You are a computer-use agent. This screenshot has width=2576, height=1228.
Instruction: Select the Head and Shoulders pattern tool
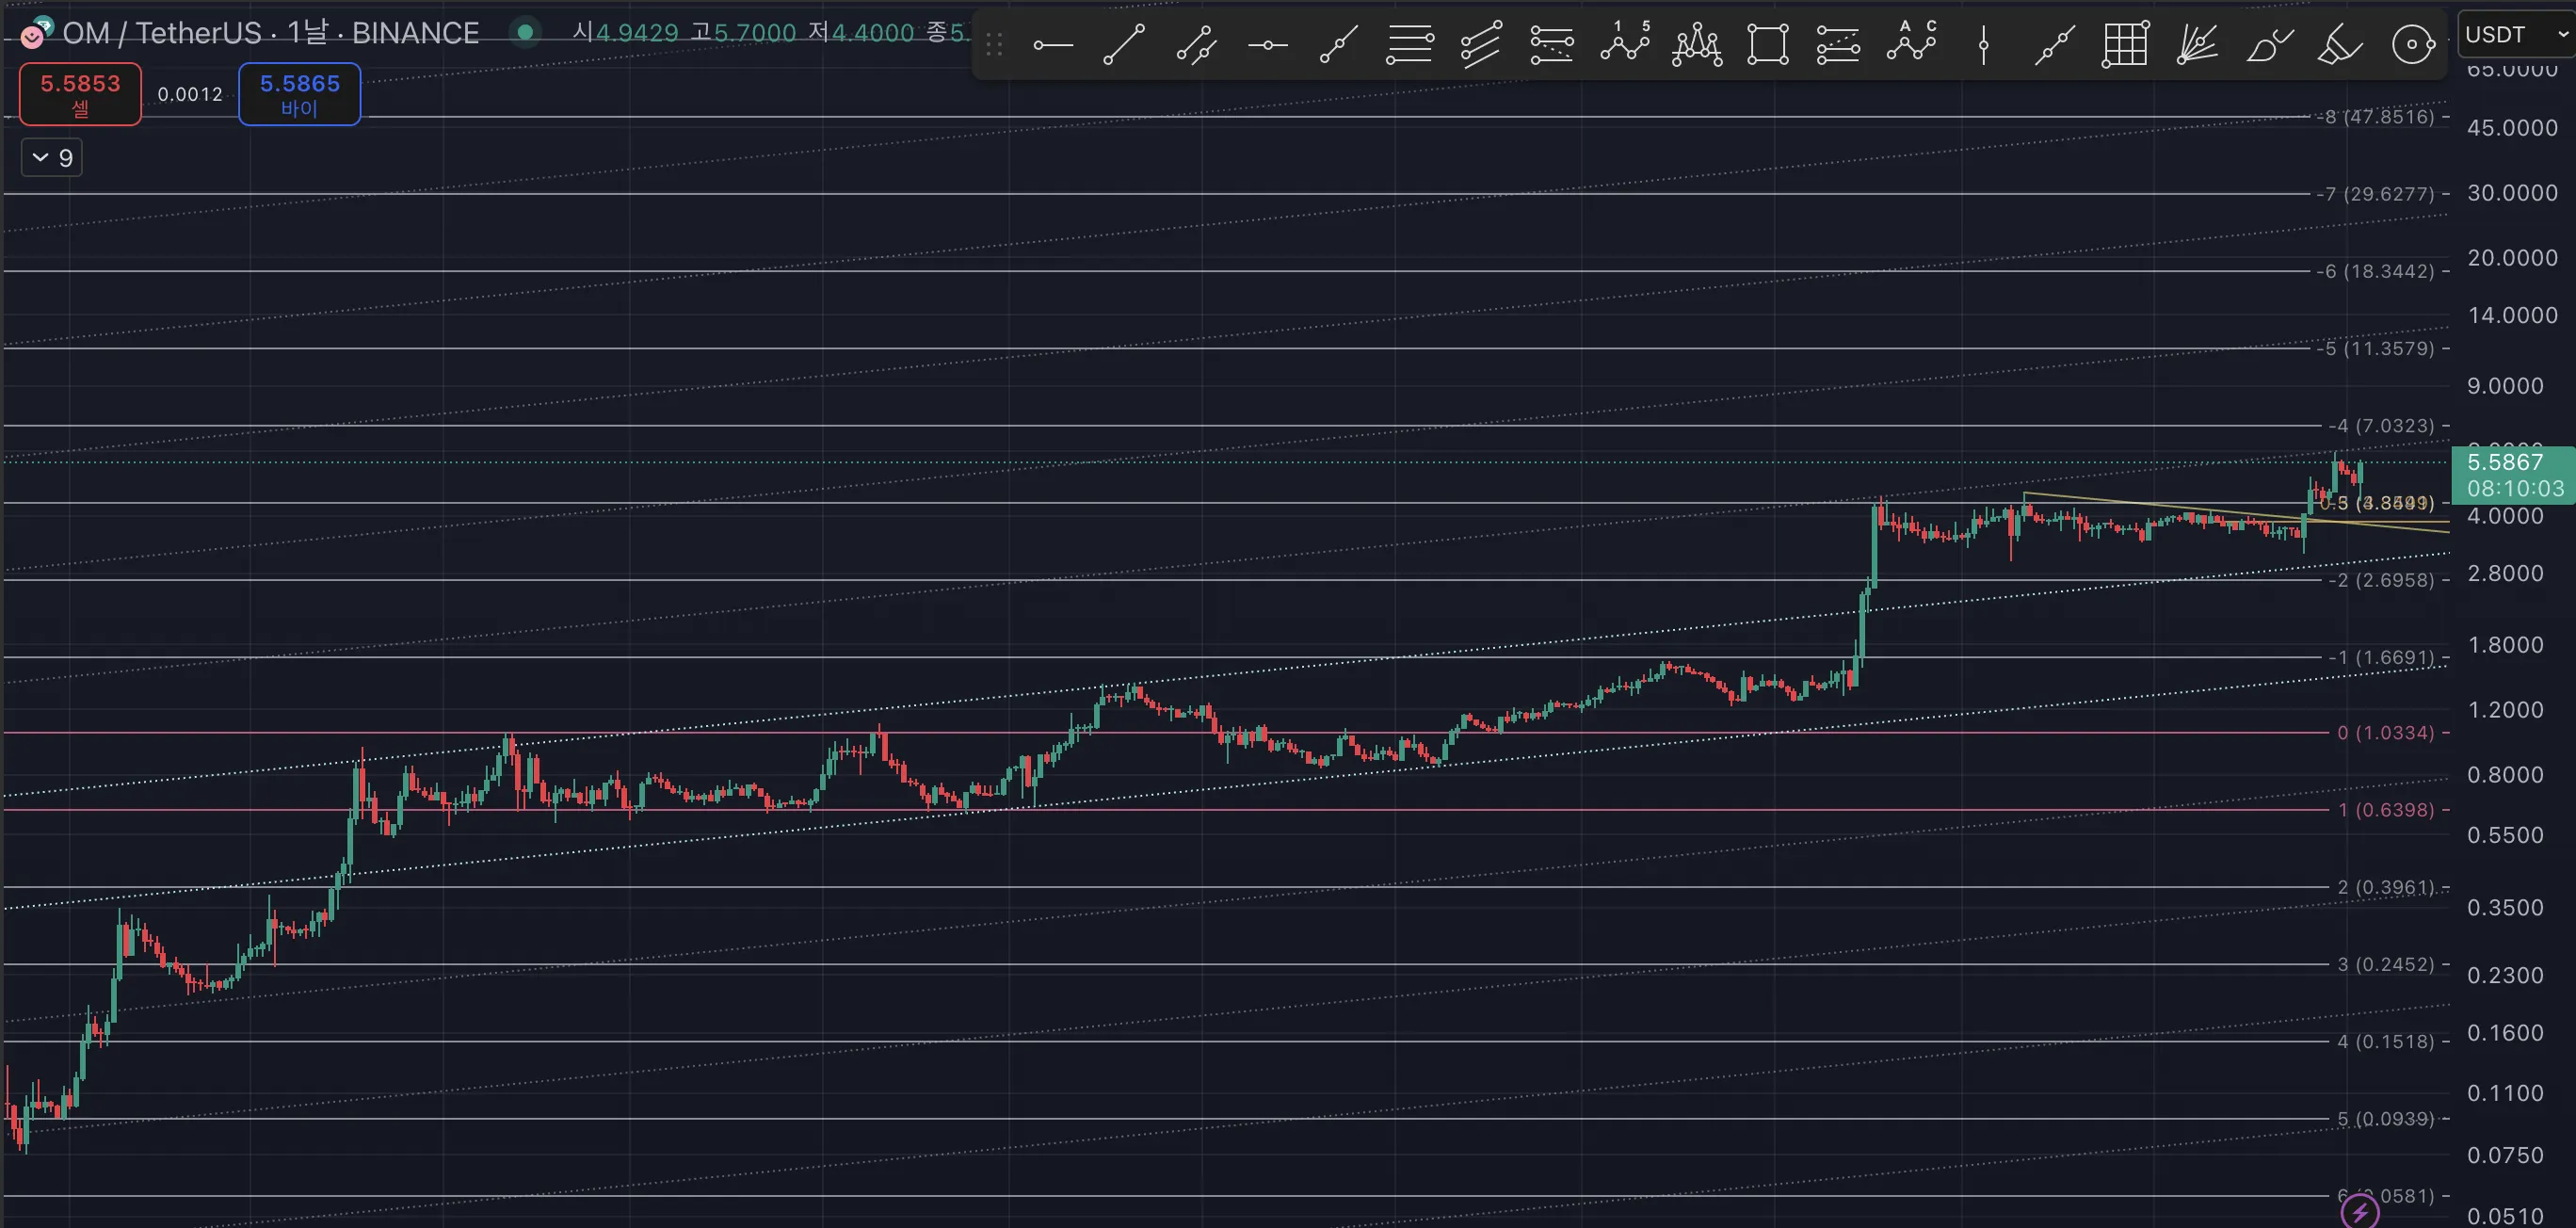tap(1697, 45)
